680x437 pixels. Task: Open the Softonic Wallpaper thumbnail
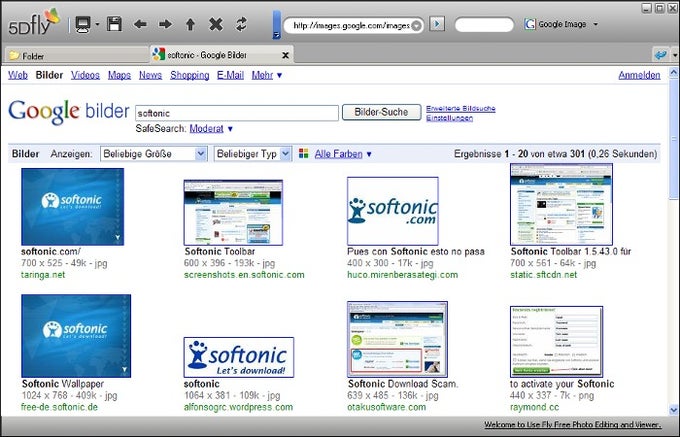[76, 336]
